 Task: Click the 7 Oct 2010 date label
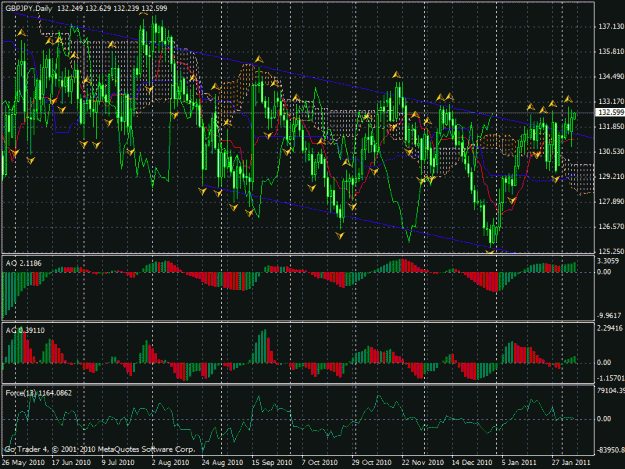coord(320,463)
